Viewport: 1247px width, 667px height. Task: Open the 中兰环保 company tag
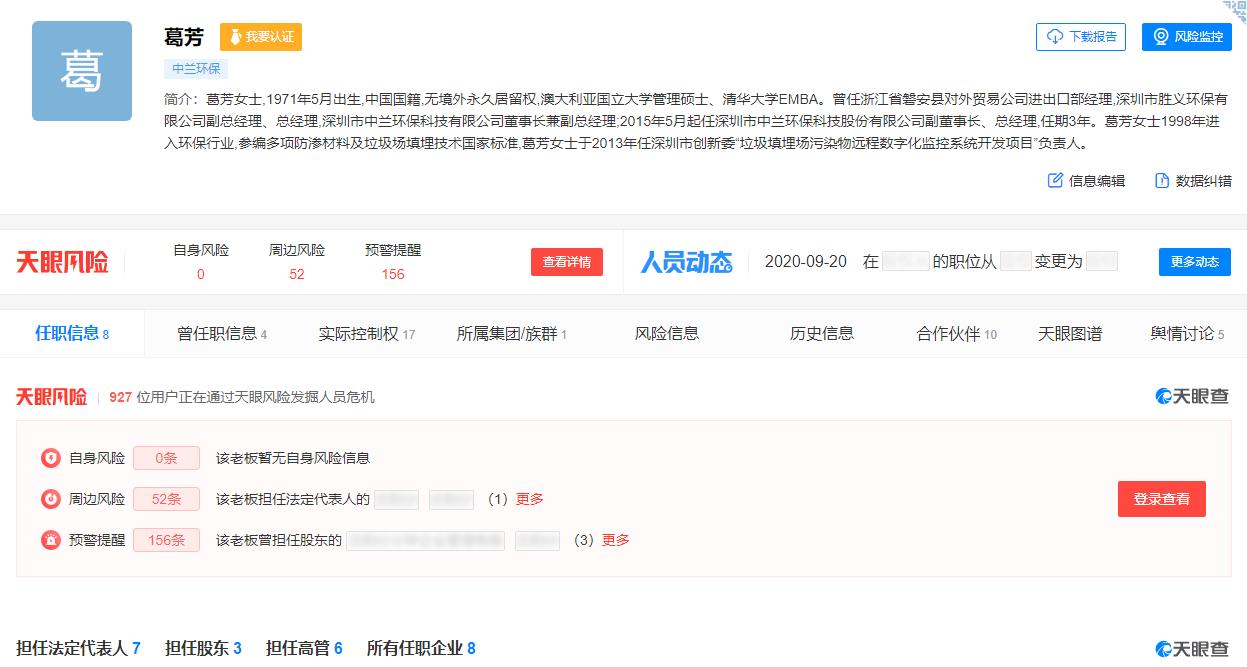tap(197, 69)
